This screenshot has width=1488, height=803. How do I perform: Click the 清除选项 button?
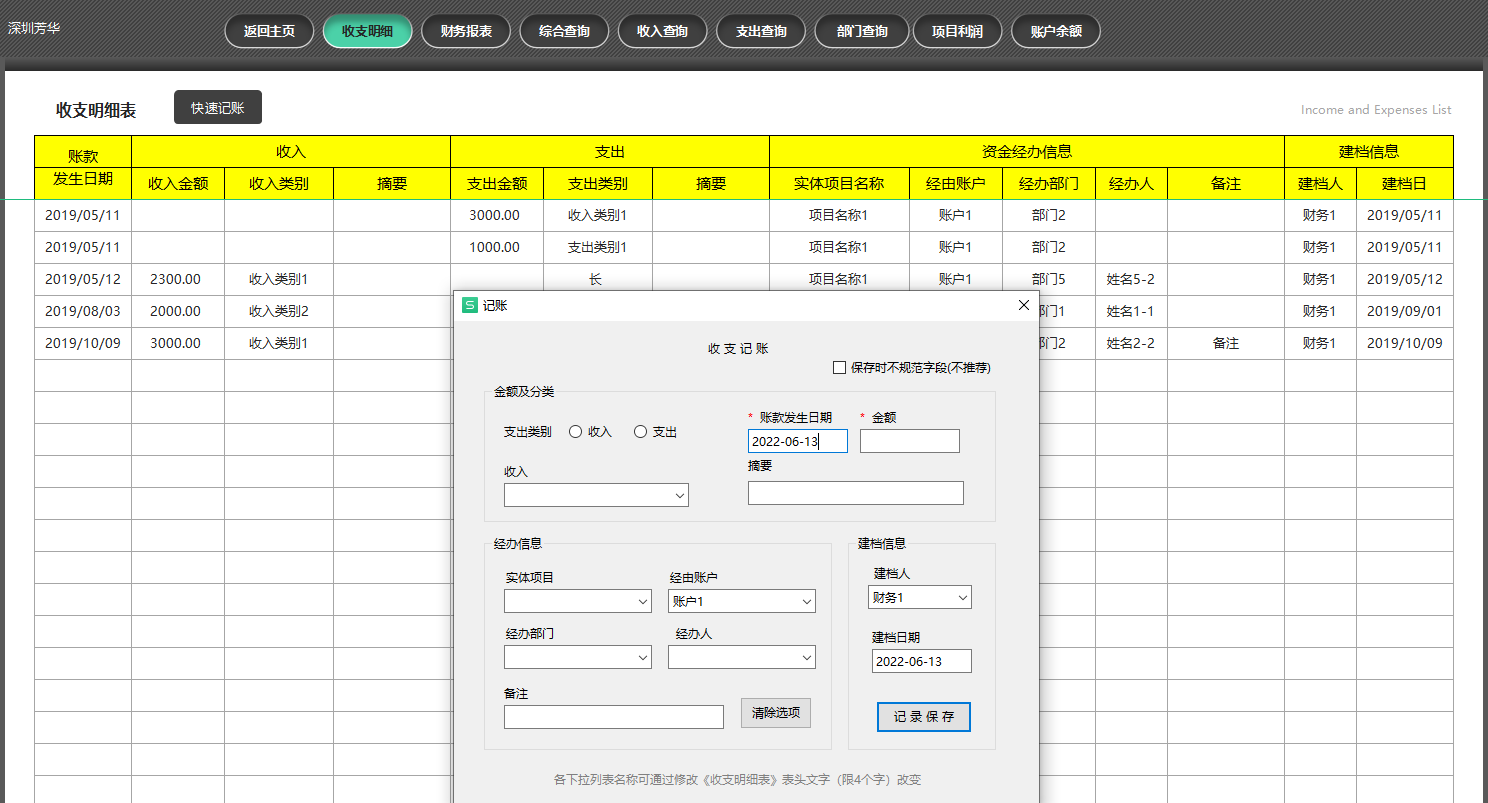pos(775,713)
